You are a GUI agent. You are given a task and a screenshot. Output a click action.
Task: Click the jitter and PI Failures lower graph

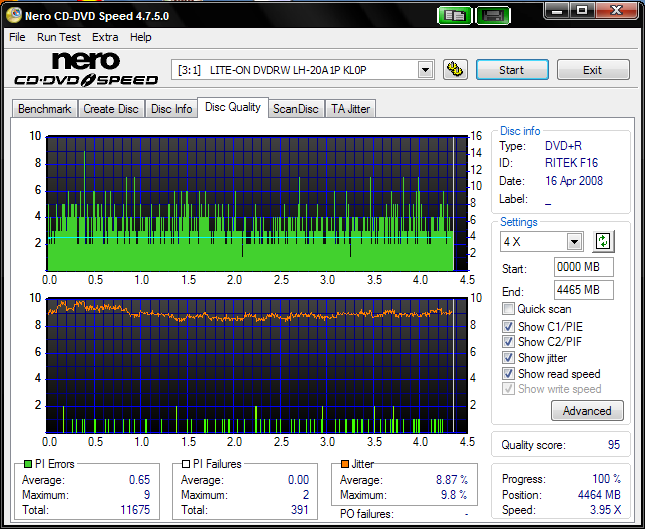[257, 365]
